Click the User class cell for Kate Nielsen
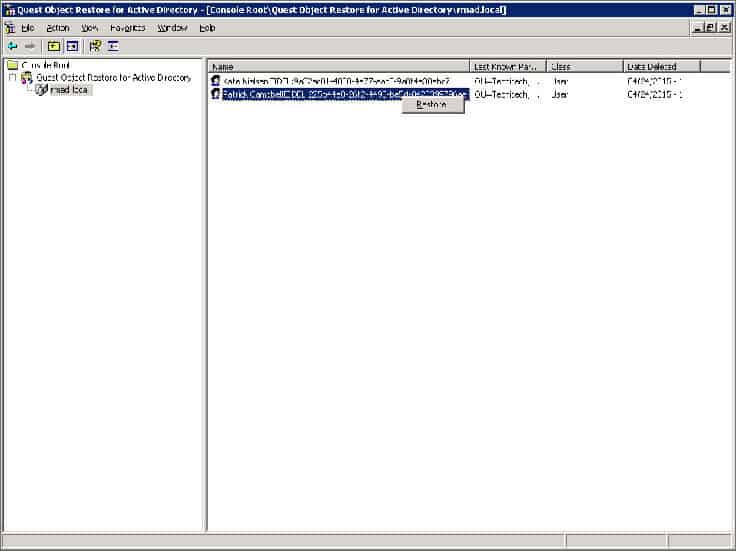Image resolution: width=736 pixels, height=551 pixels. pos(560,81)
